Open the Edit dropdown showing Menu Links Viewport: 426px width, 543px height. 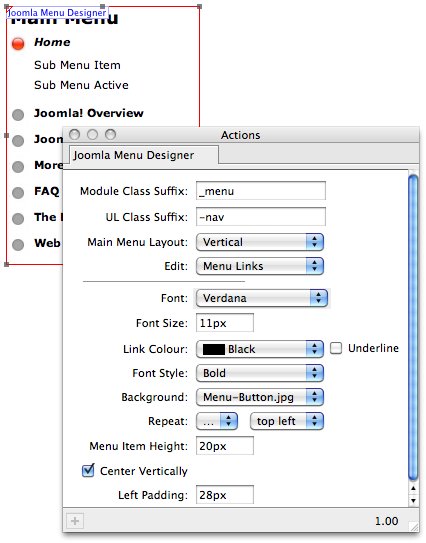[260, 266]
